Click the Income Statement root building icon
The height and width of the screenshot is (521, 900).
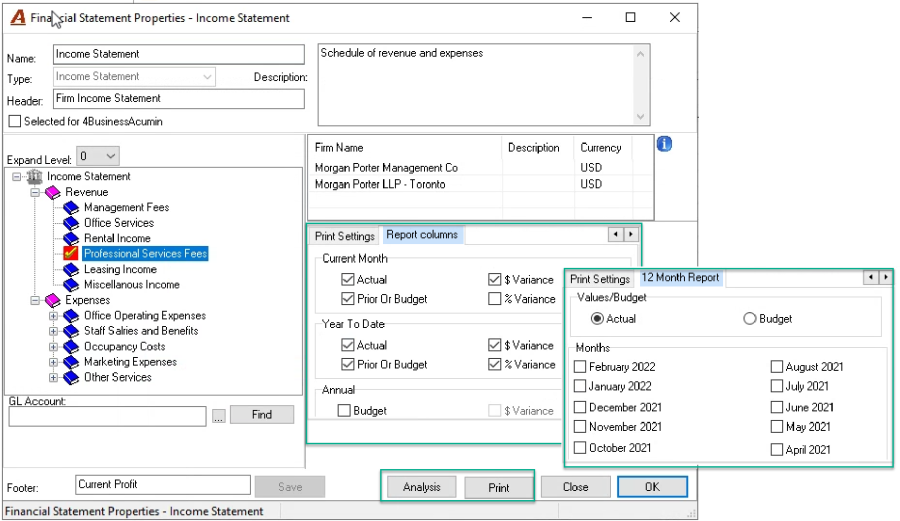click(34, 177)
